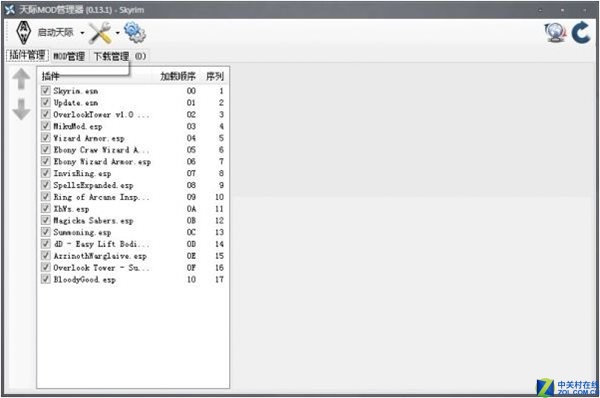
Task: Disable the BloodyGood.esp plugin checkbox
Action: pos(46,279)
